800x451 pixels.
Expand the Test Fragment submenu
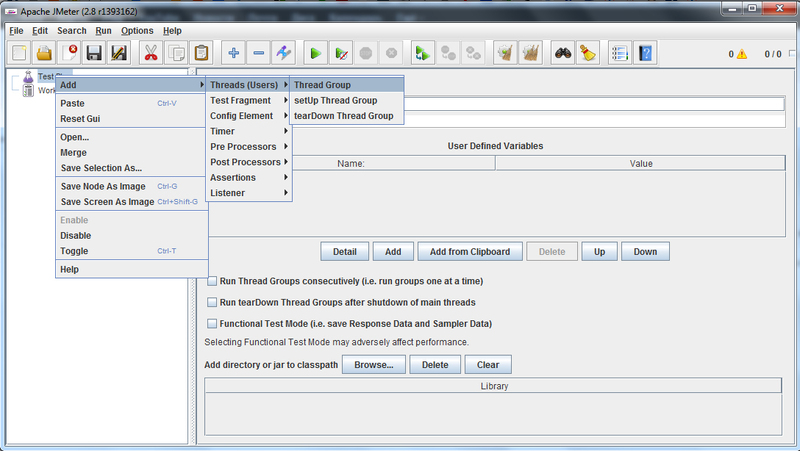coord(248,101)
